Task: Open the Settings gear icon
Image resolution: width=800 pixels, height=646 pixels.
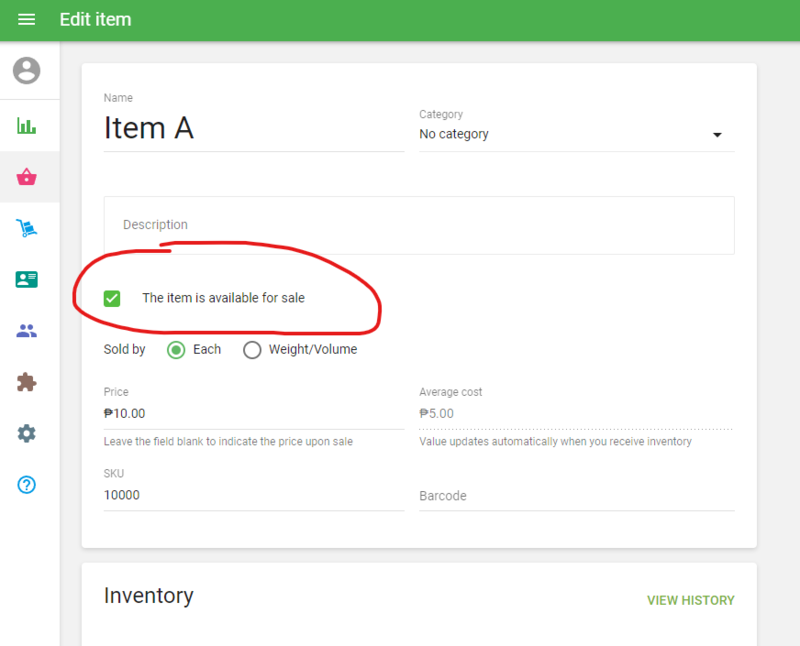Action: (x=27, y=433)
